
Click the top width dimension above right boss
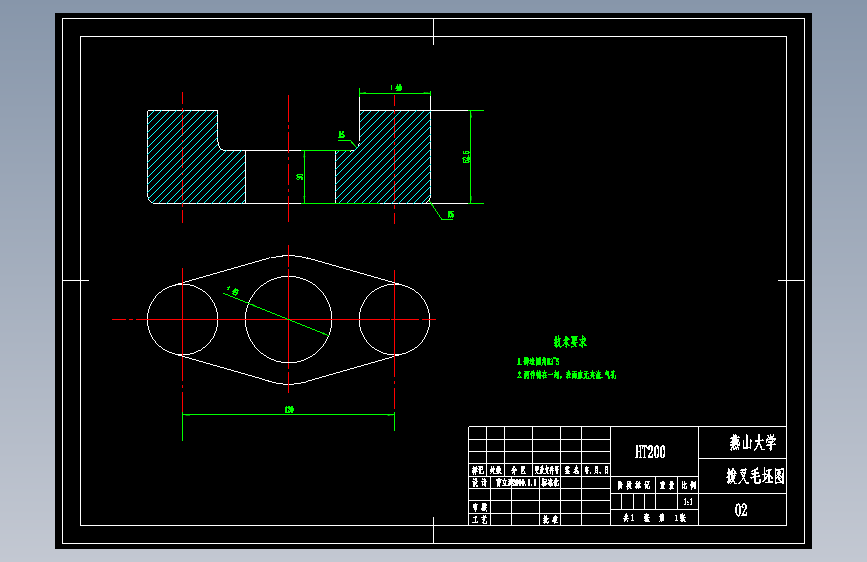point(396,87)
